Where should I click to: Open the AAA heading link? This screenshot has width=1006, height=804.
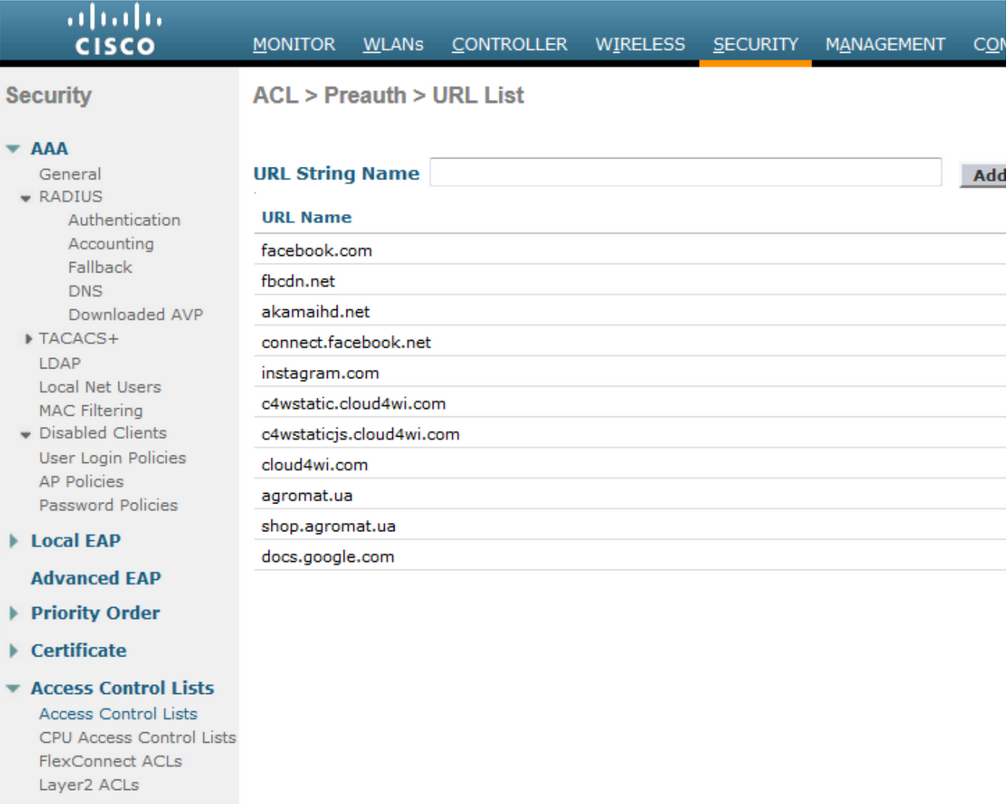[x=49, y=148]
